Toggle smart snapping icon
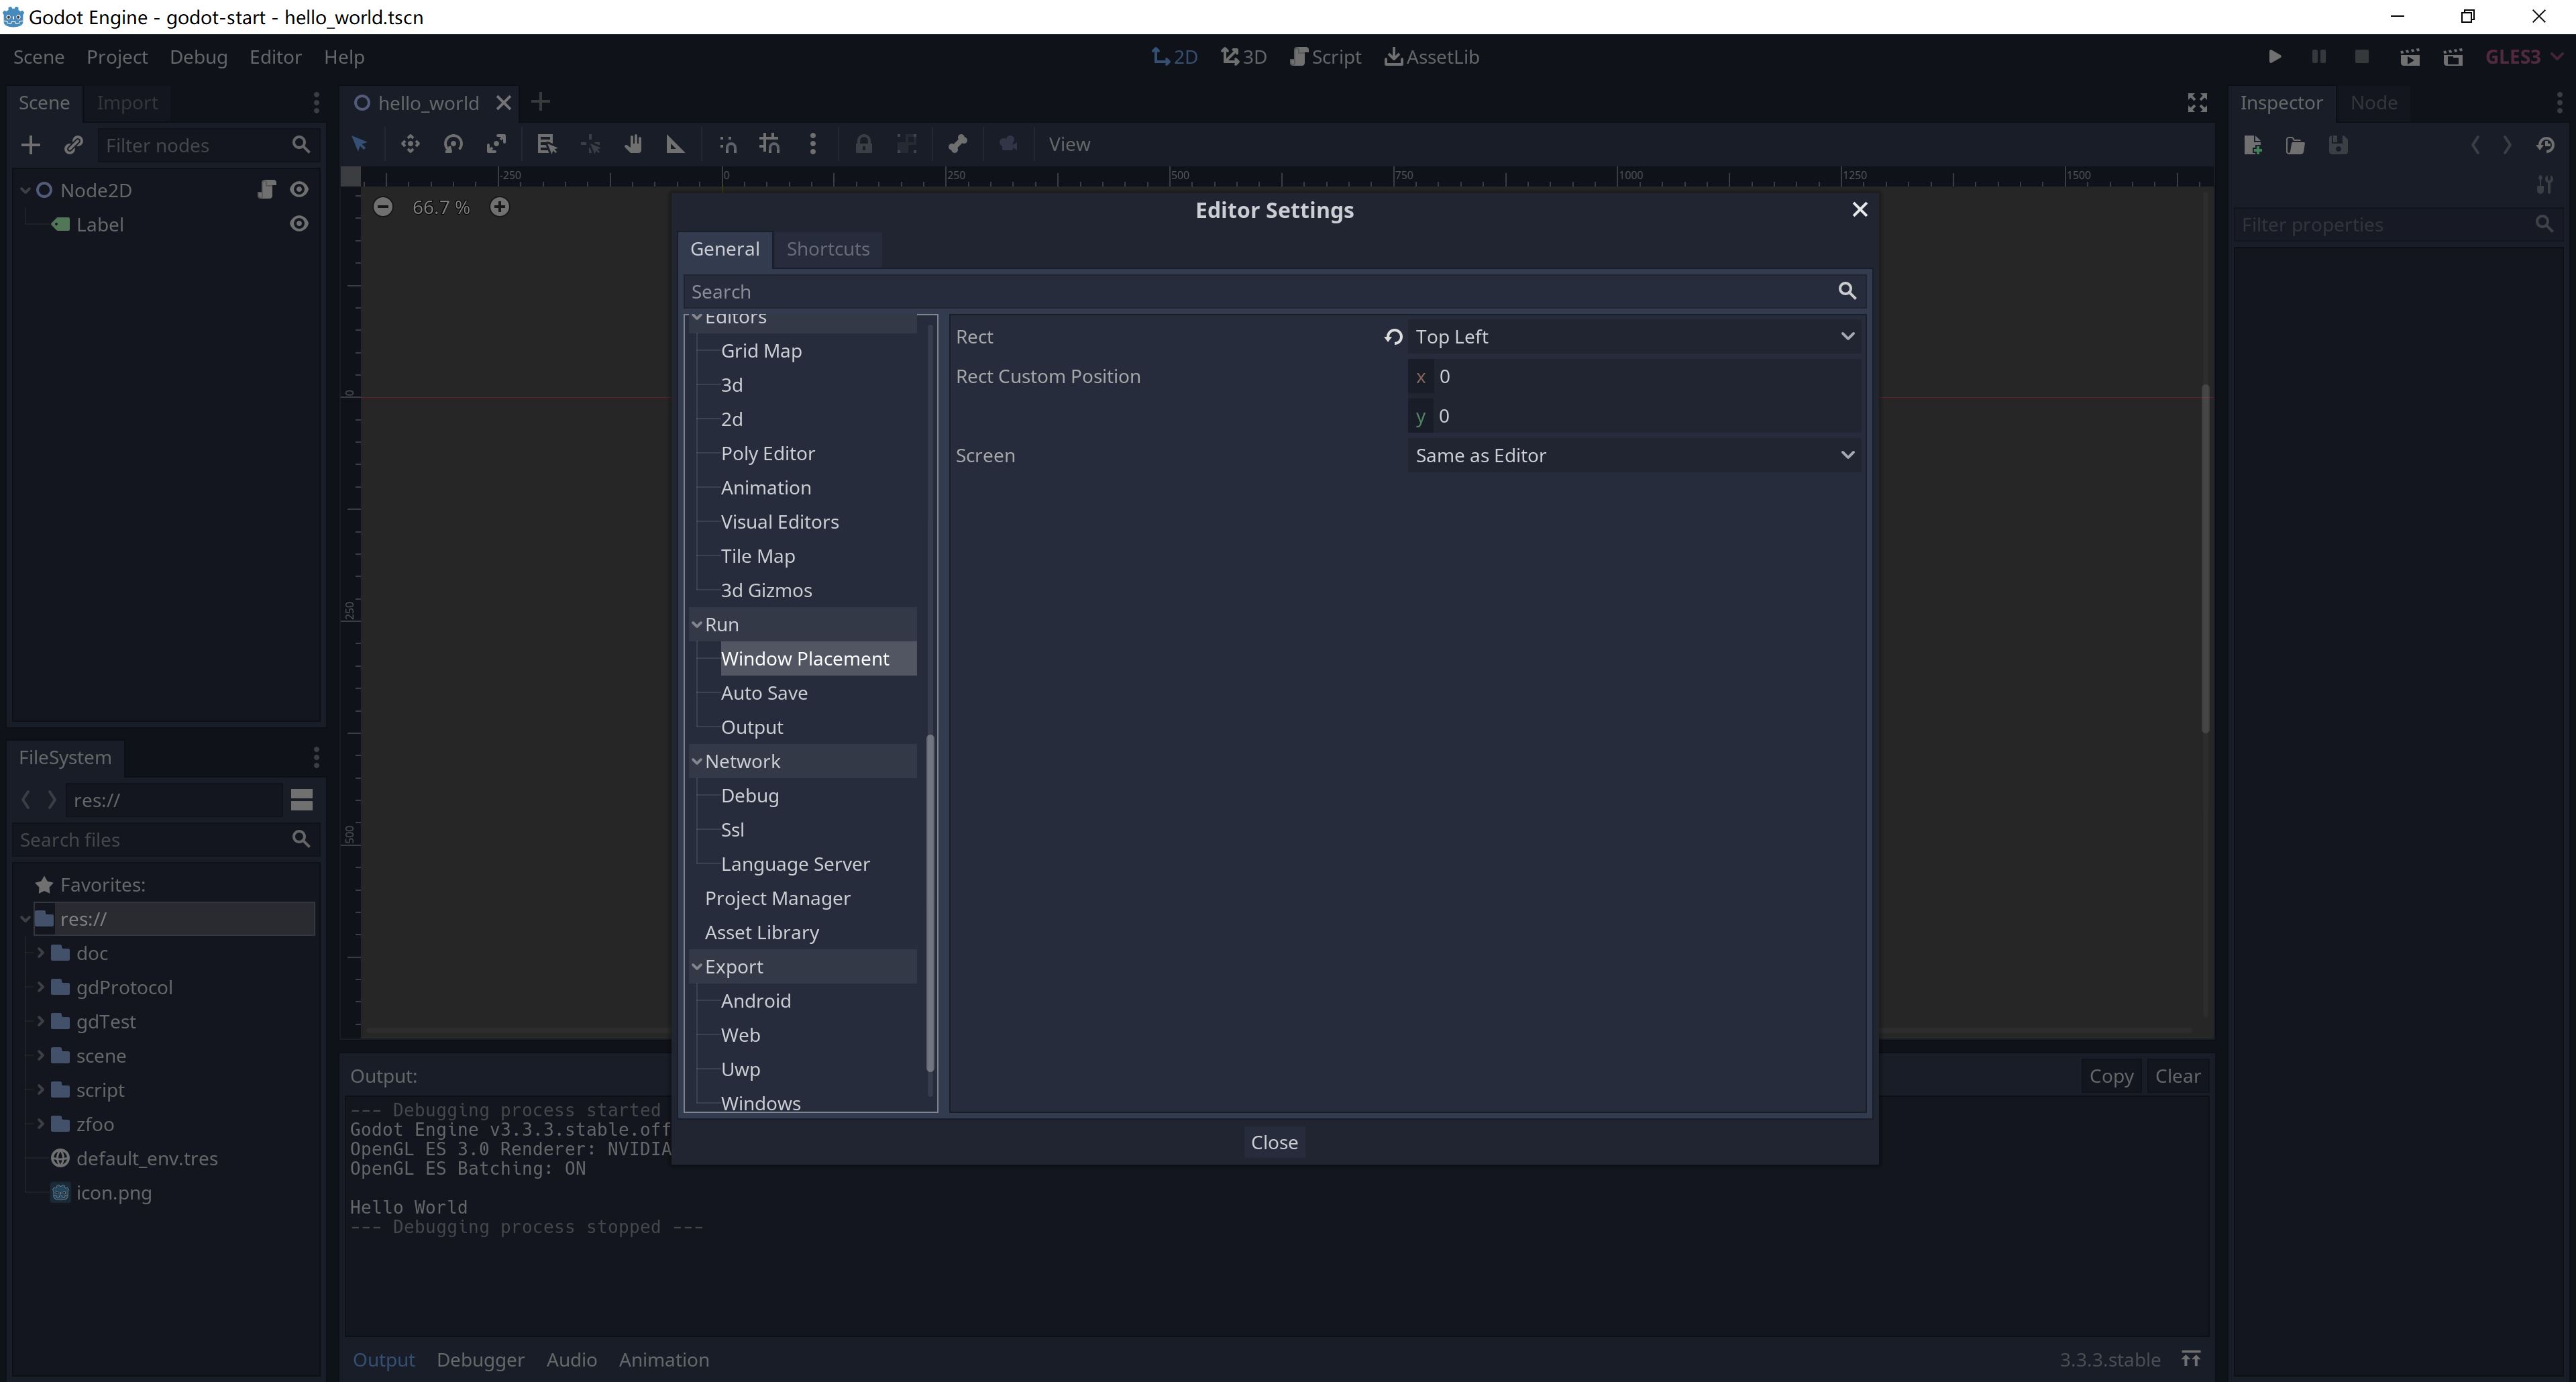The height and width of the screenshot is (1382, 2576). tap(728, 144)
